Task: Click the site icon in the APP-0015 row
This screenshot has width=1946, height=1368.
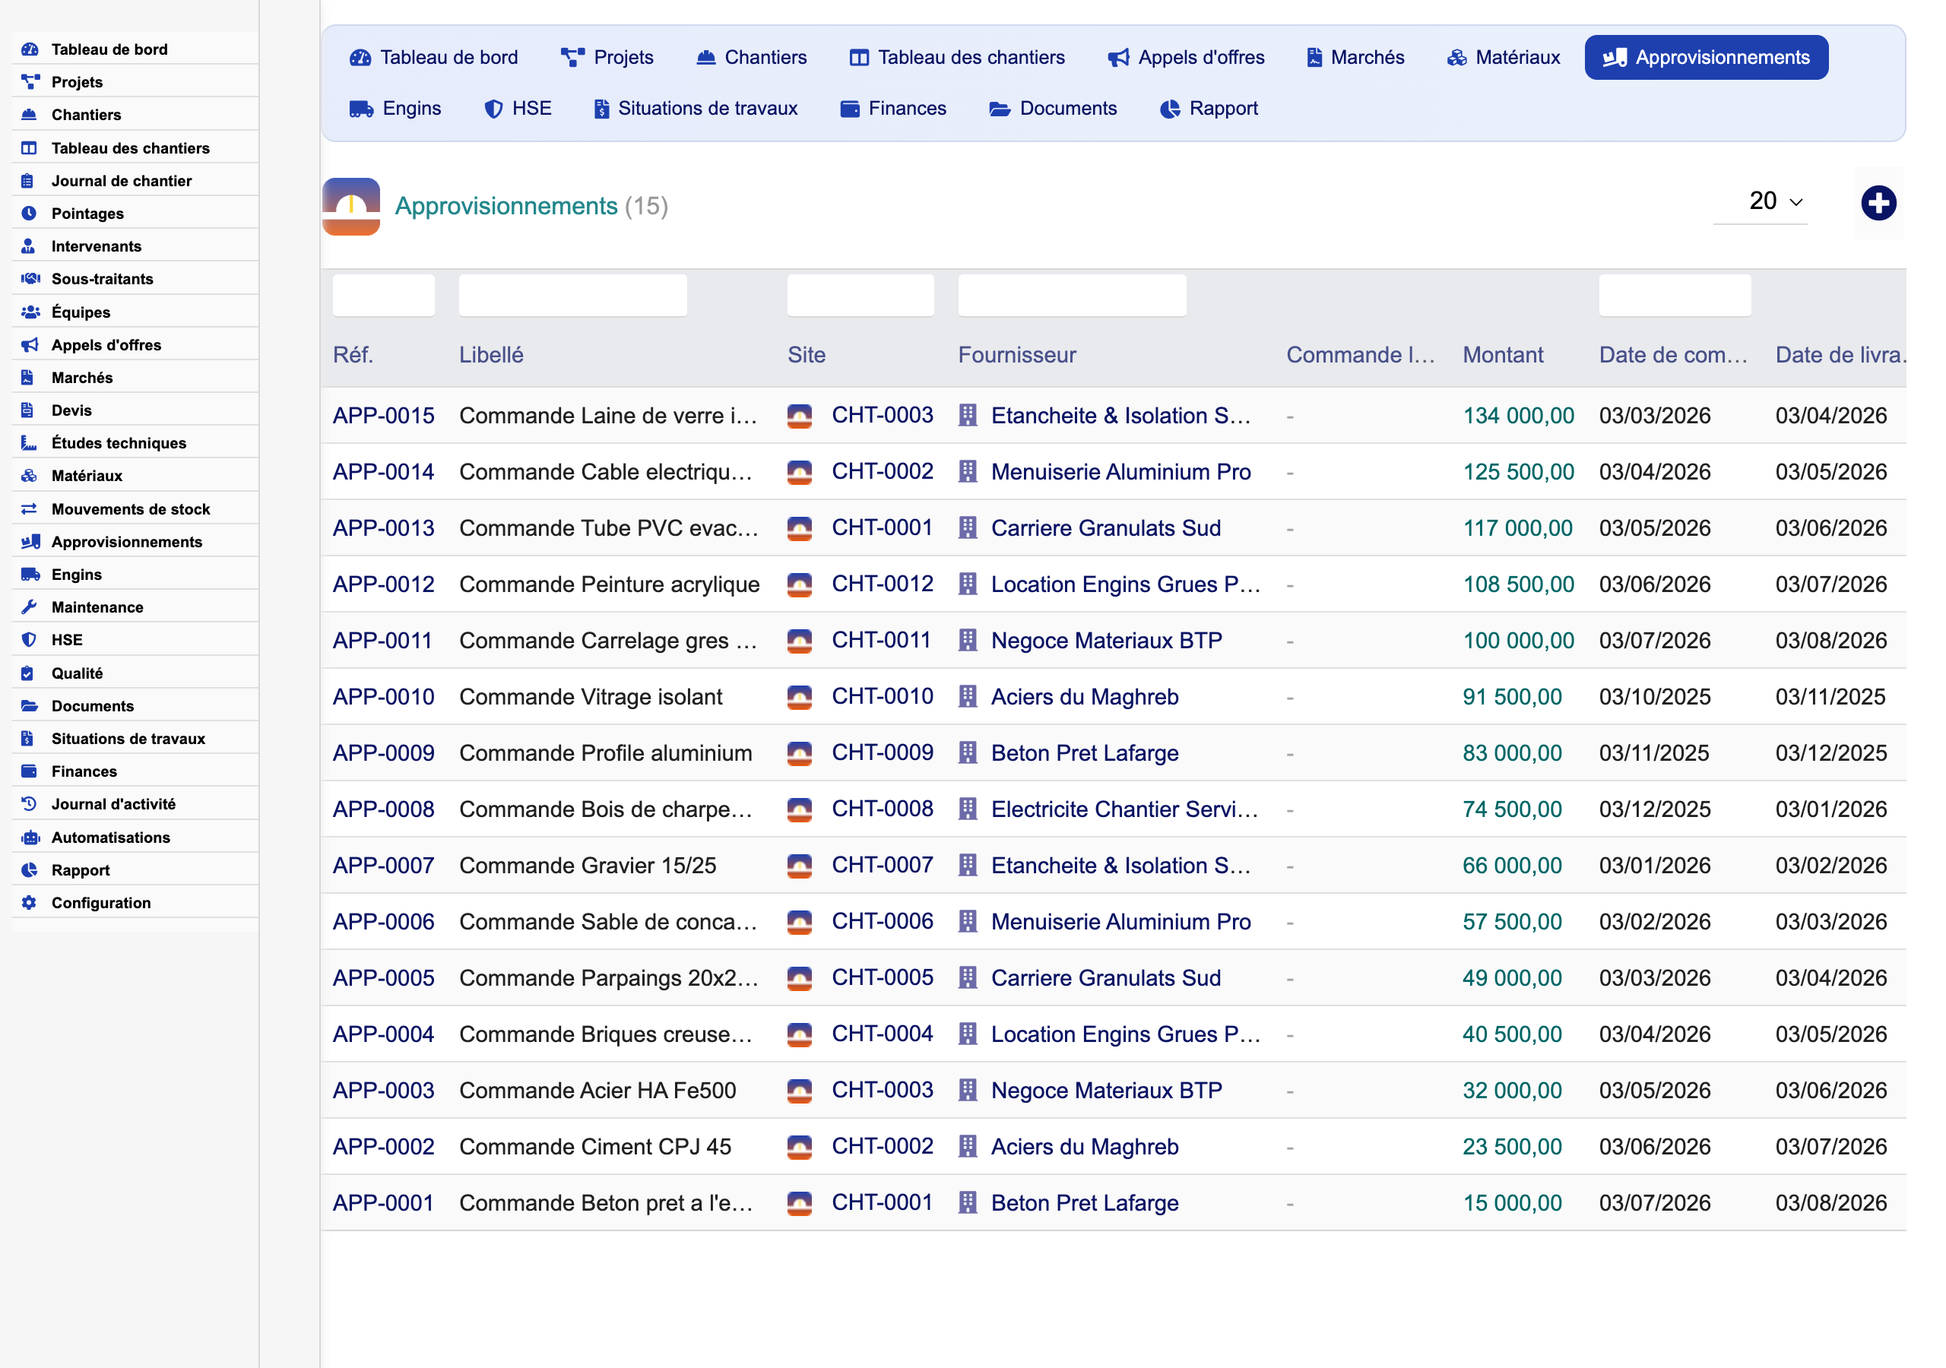Action: pos(799,416)
